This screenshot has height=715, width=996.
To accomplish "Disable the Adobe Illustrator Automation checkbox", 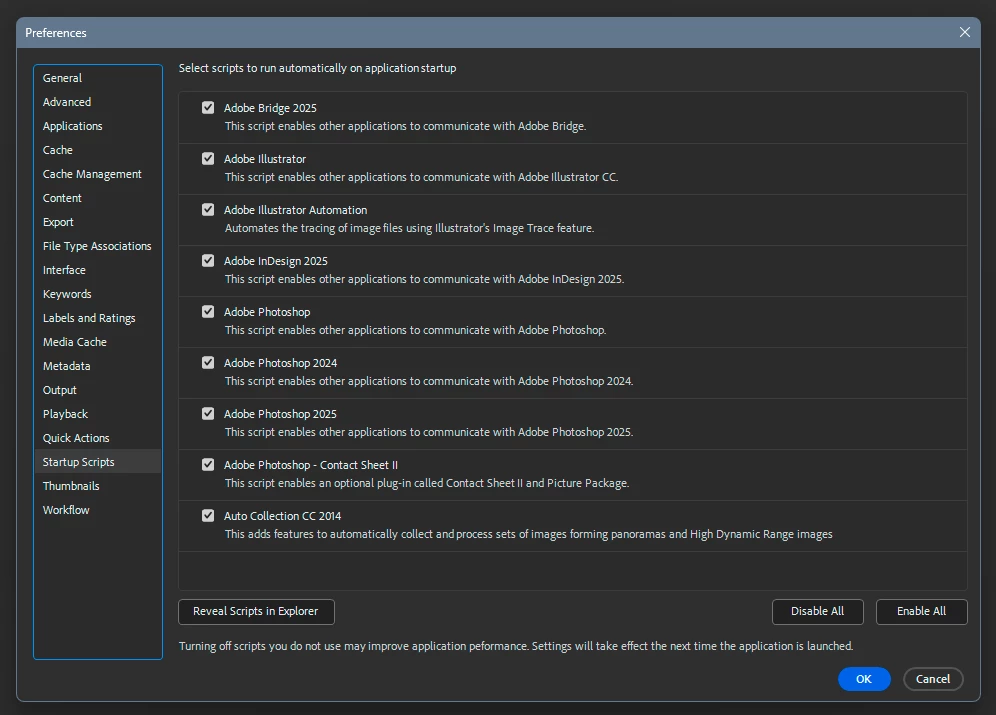I will [x=208, y=210].
